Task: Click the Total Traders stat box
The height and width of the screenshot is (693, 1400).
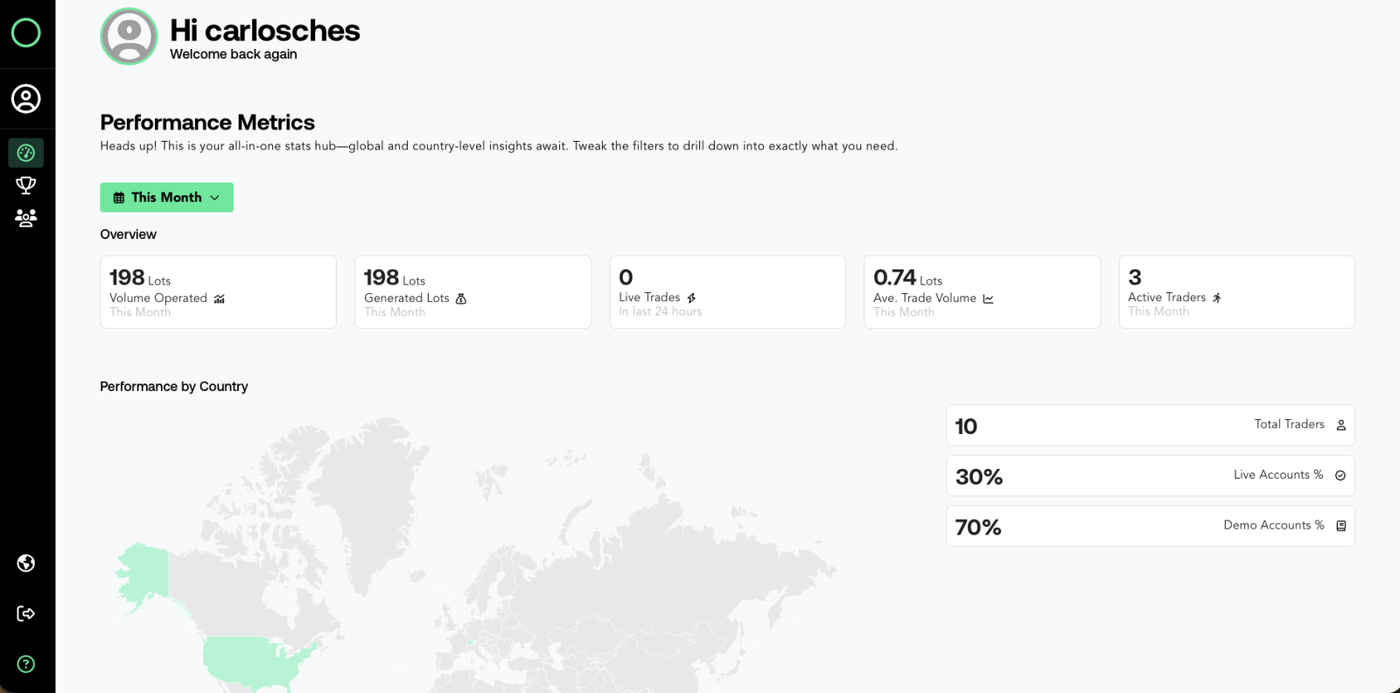Action: coord(1150,425)
